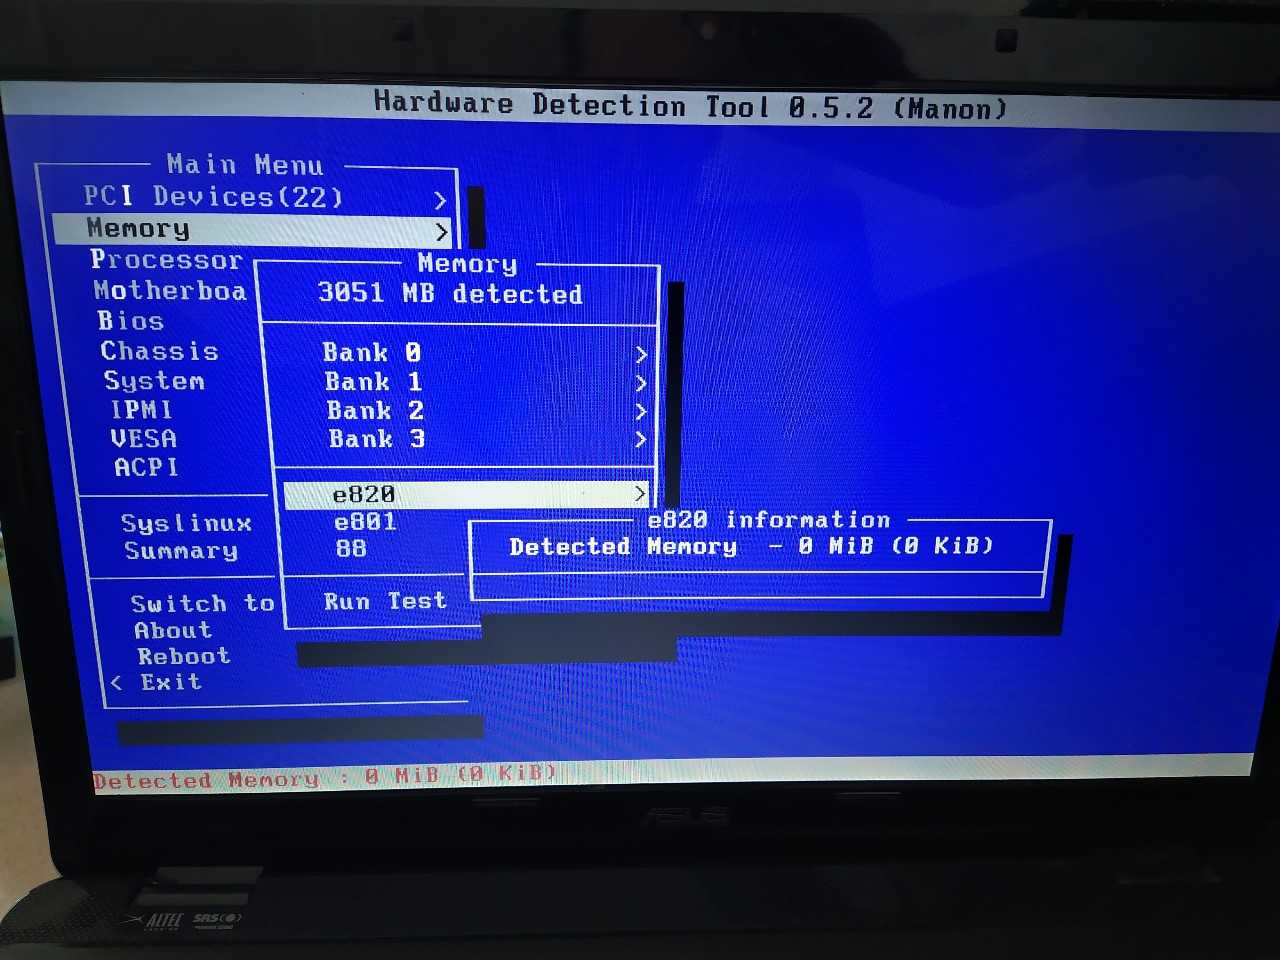Expand the Bank 3 submenu arrow
1280x960 pixels.
(641, 439)
